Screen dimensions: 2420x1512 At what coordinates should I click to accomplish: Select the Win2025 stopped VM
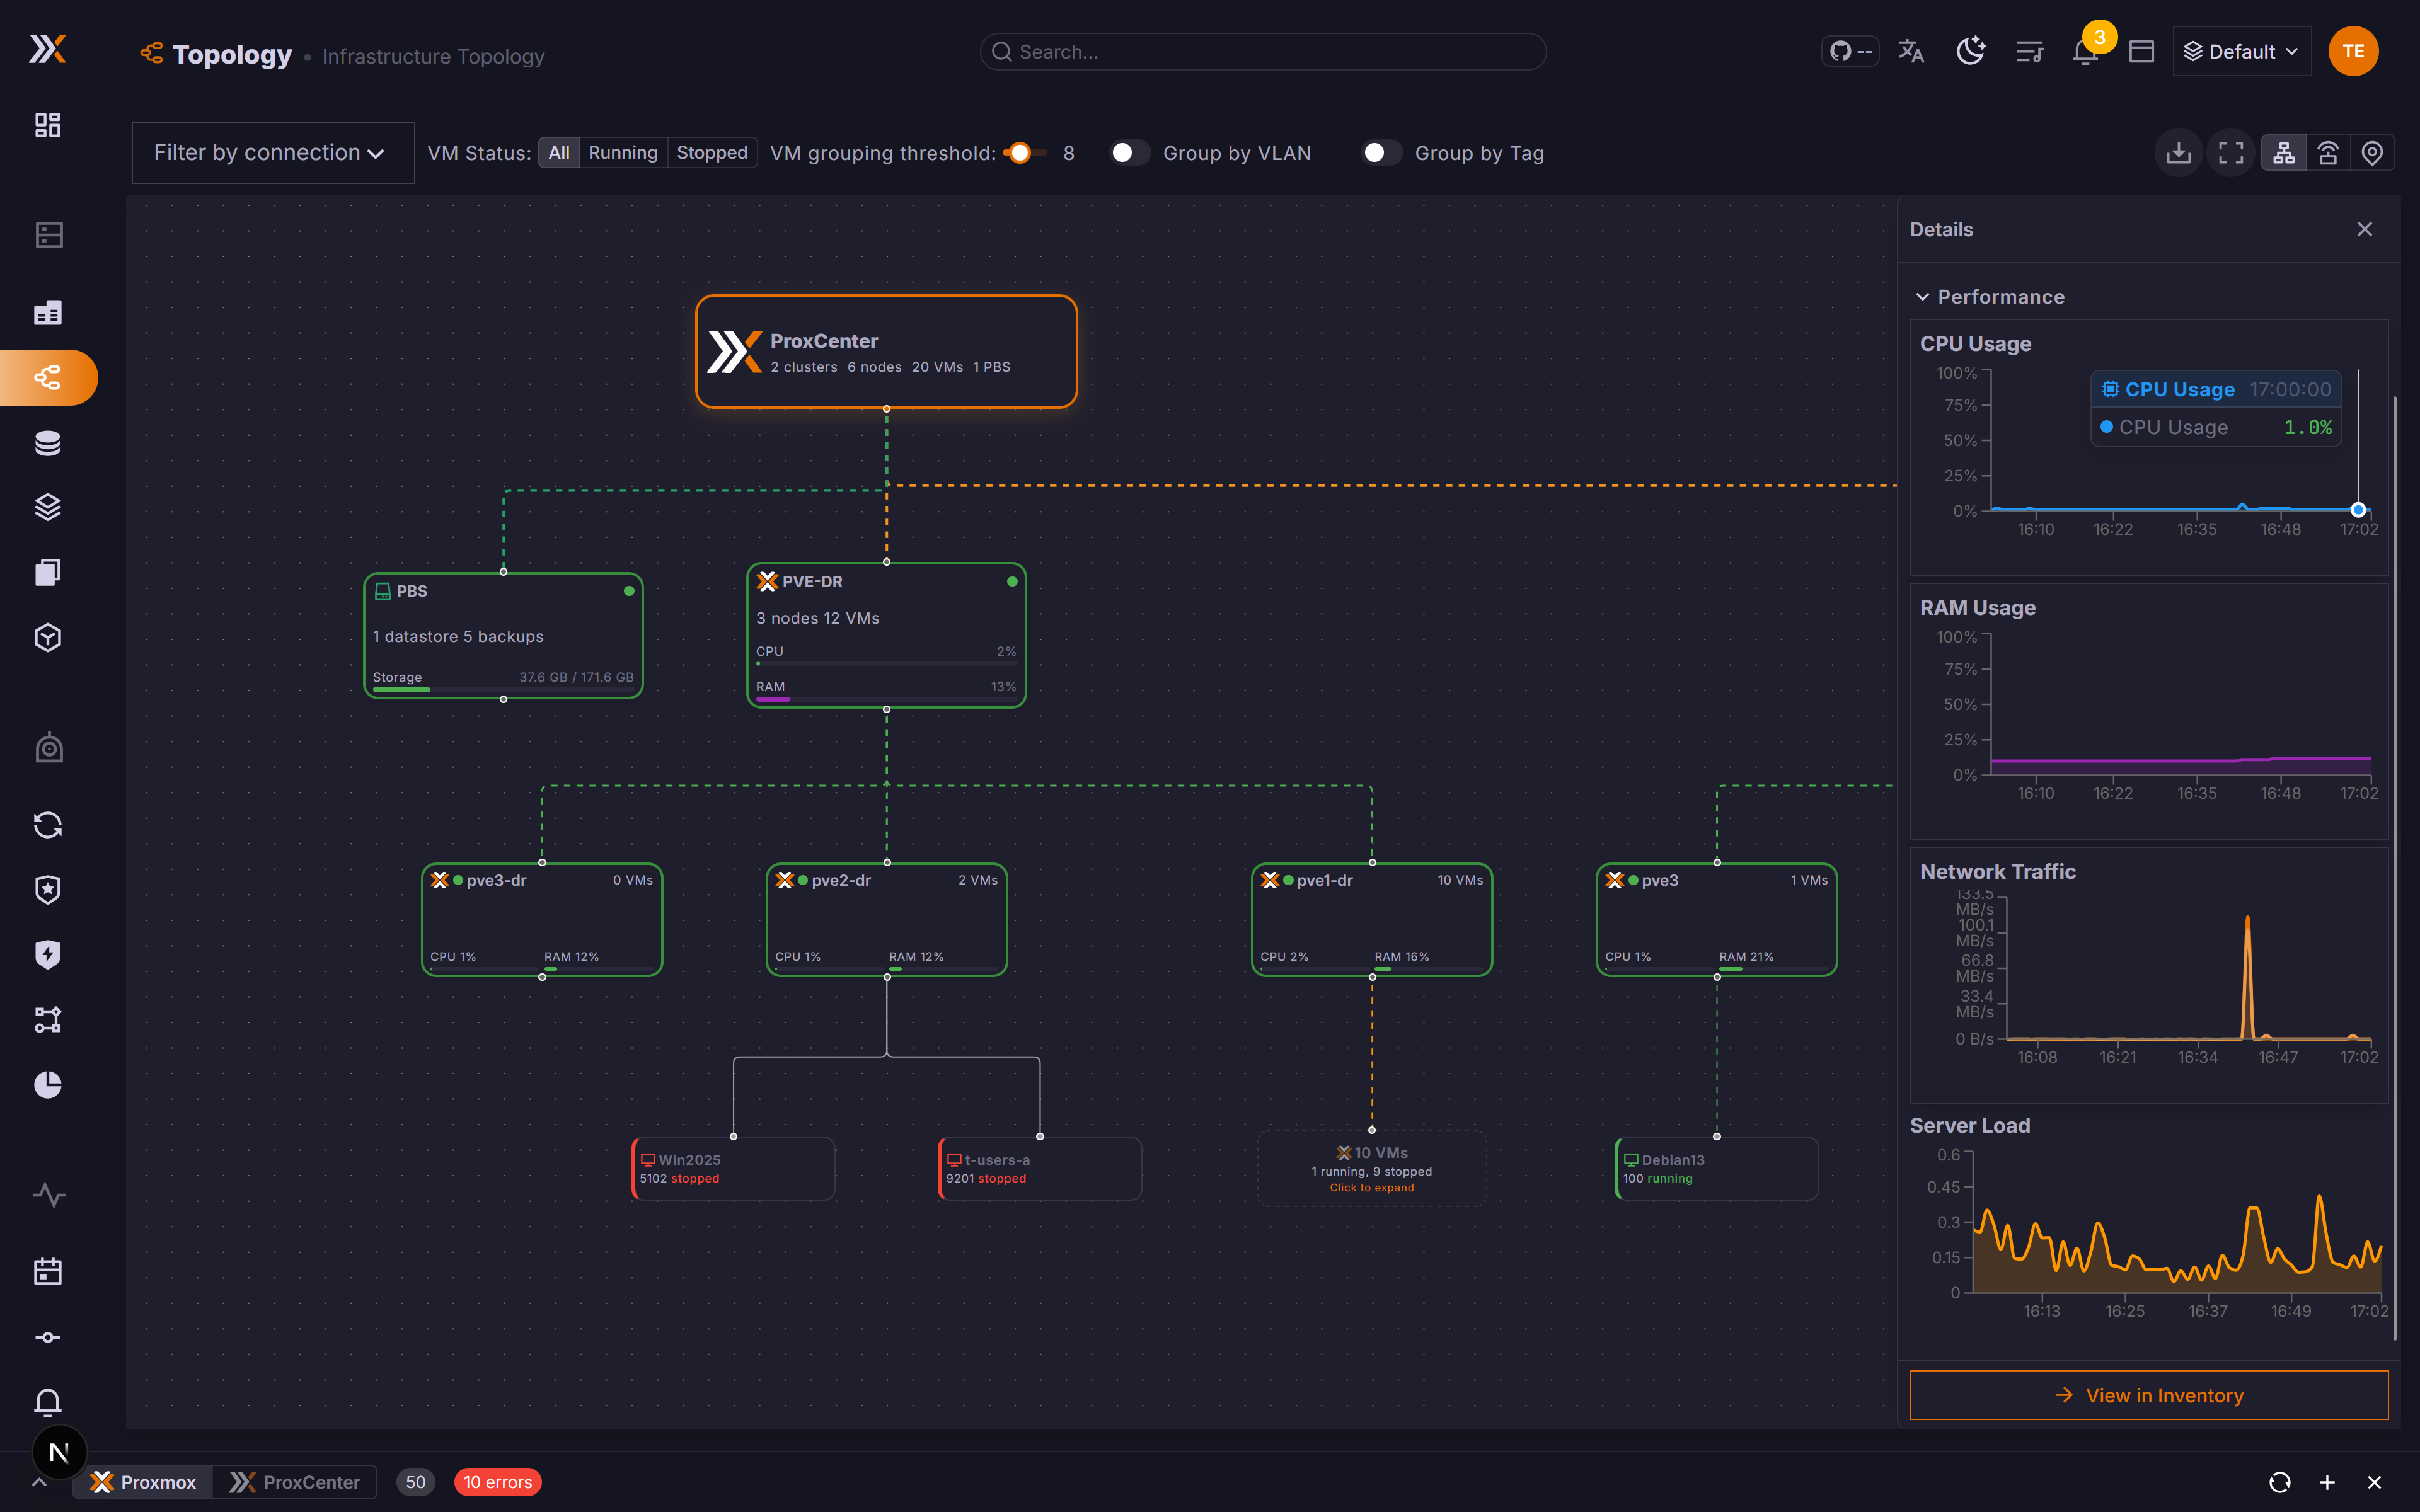[733, 1168]
